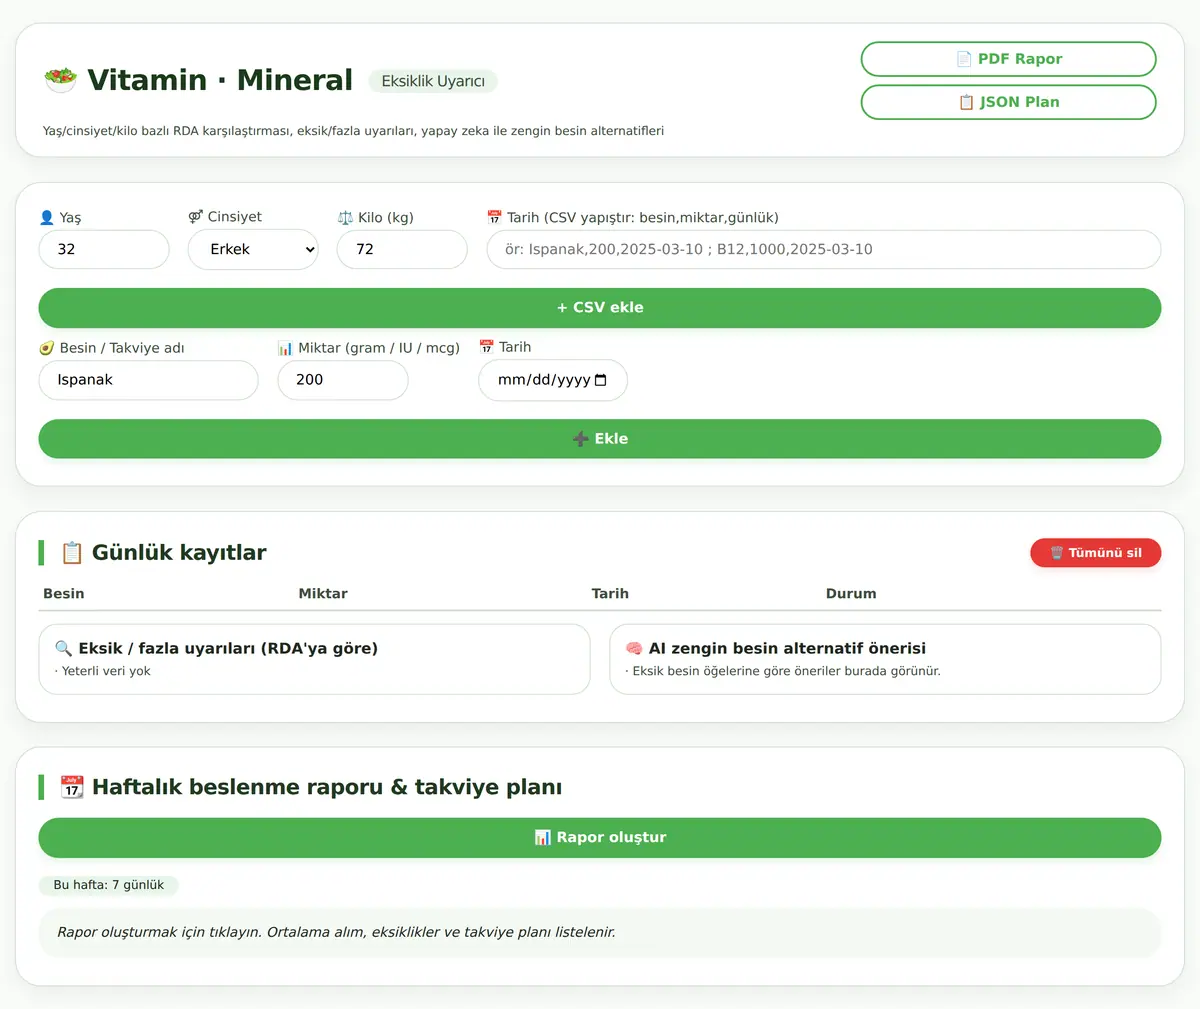The image size is (1200, 1009).
Task: Click the Besin column header
Action: [x=64, y=593]
